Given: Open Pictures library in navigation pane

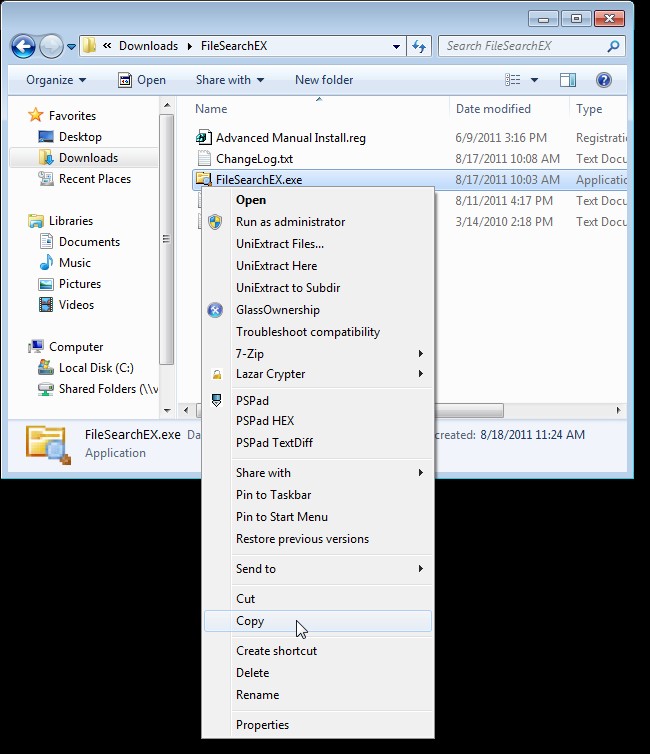Looking at the screenshot, I should point(70,284).
